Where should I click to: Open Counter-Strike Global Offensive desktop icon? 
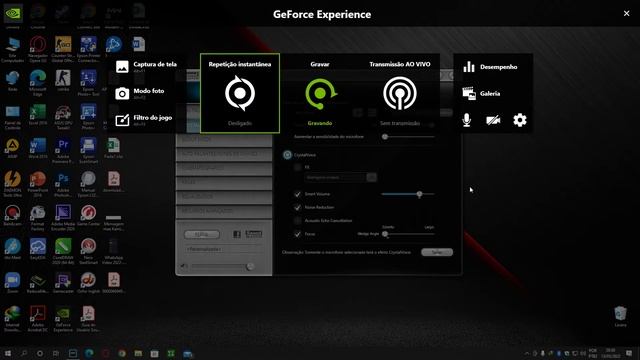63,49
